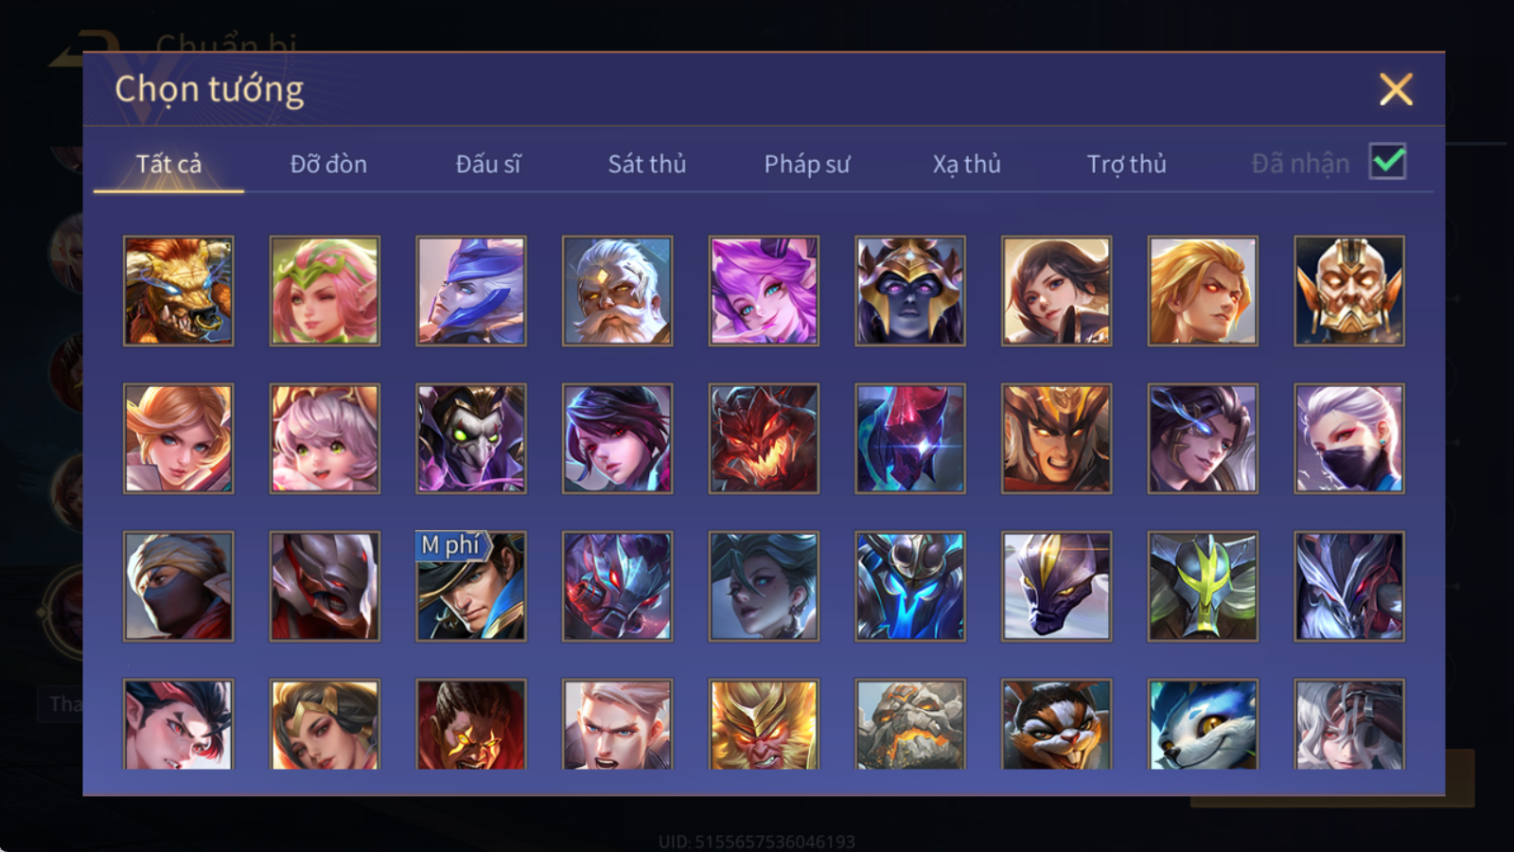Switch to the 'Đỡ đòn' tab
Viewport: 1514px width, 852px height.
328,164
